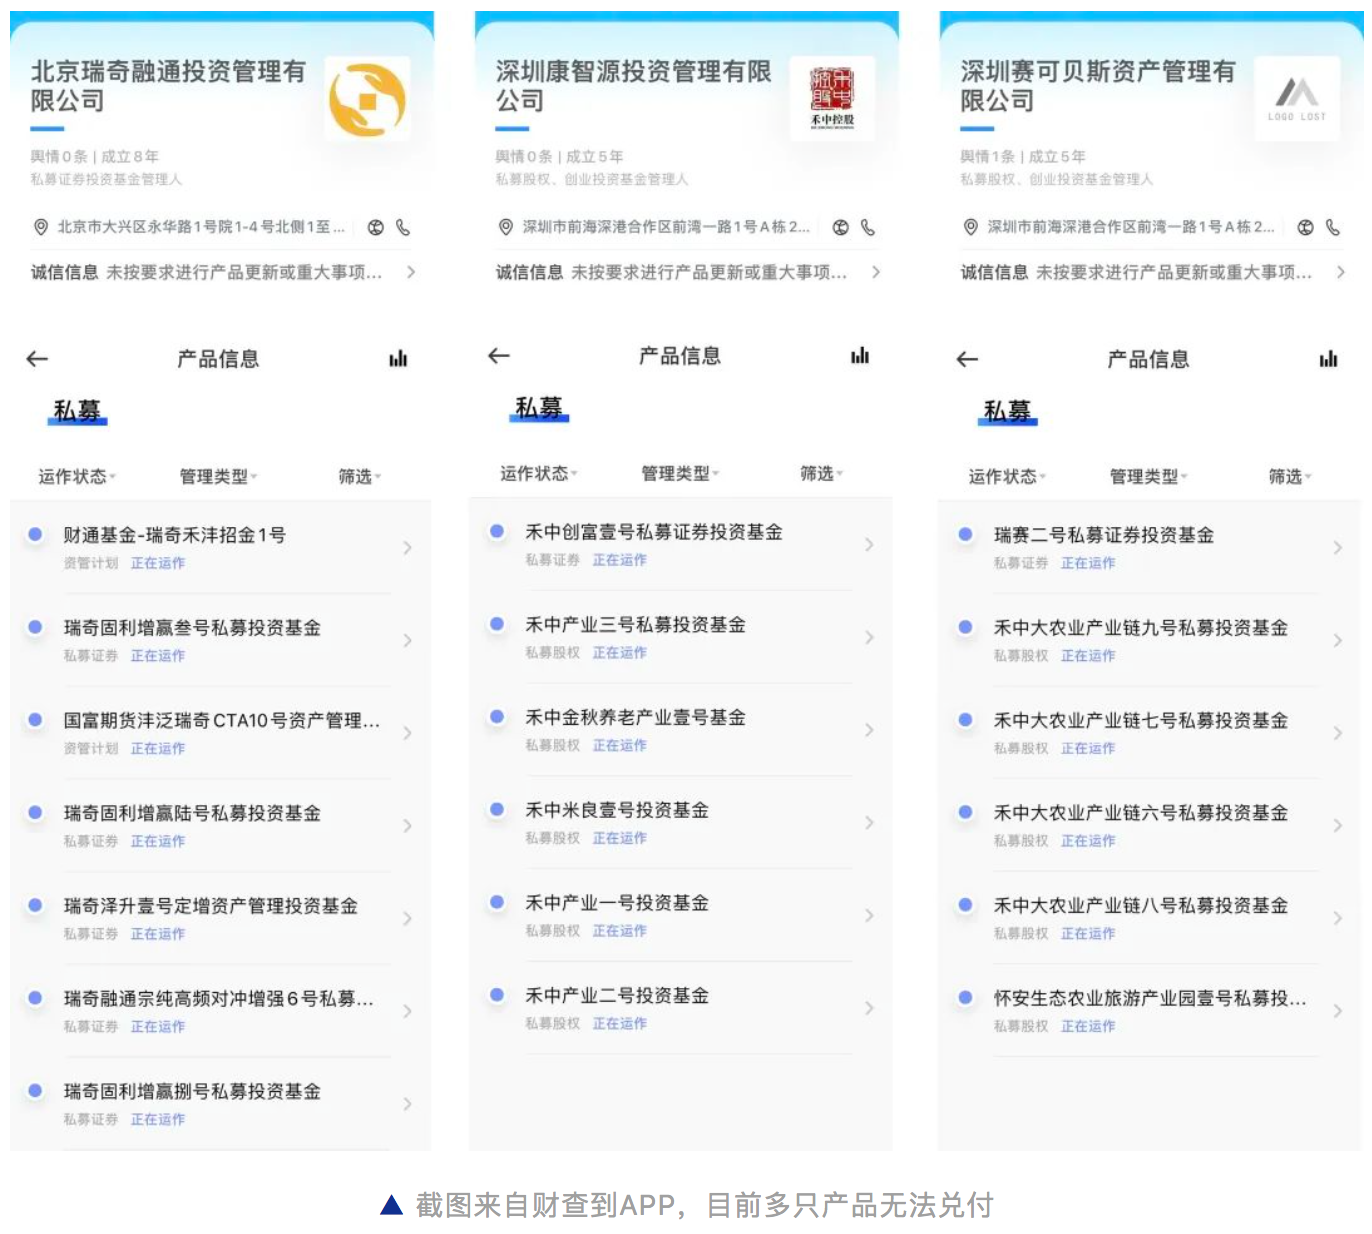Image resolution: width=1372 pixels, height=1234 pixels.
Task: Open product 禾中大农业产业链八号私募投资基金
Action: point(1150,918)
